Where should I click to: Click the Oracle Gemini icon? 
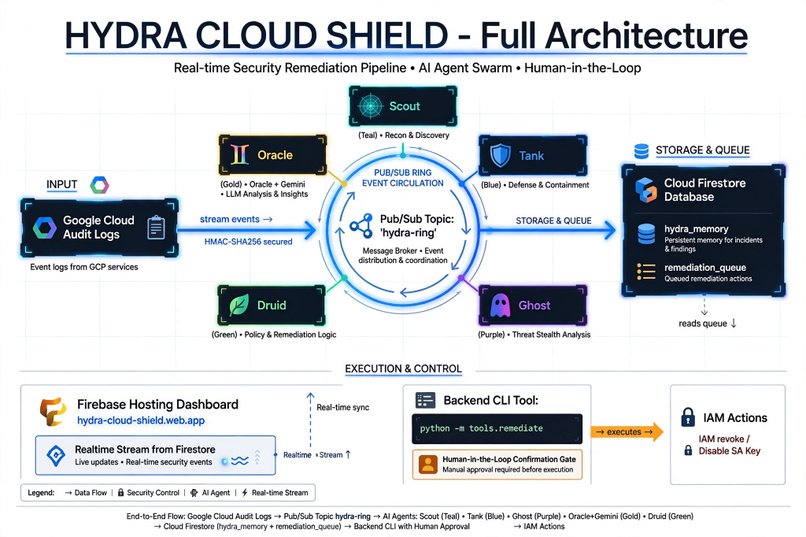(x=240, y=155)
